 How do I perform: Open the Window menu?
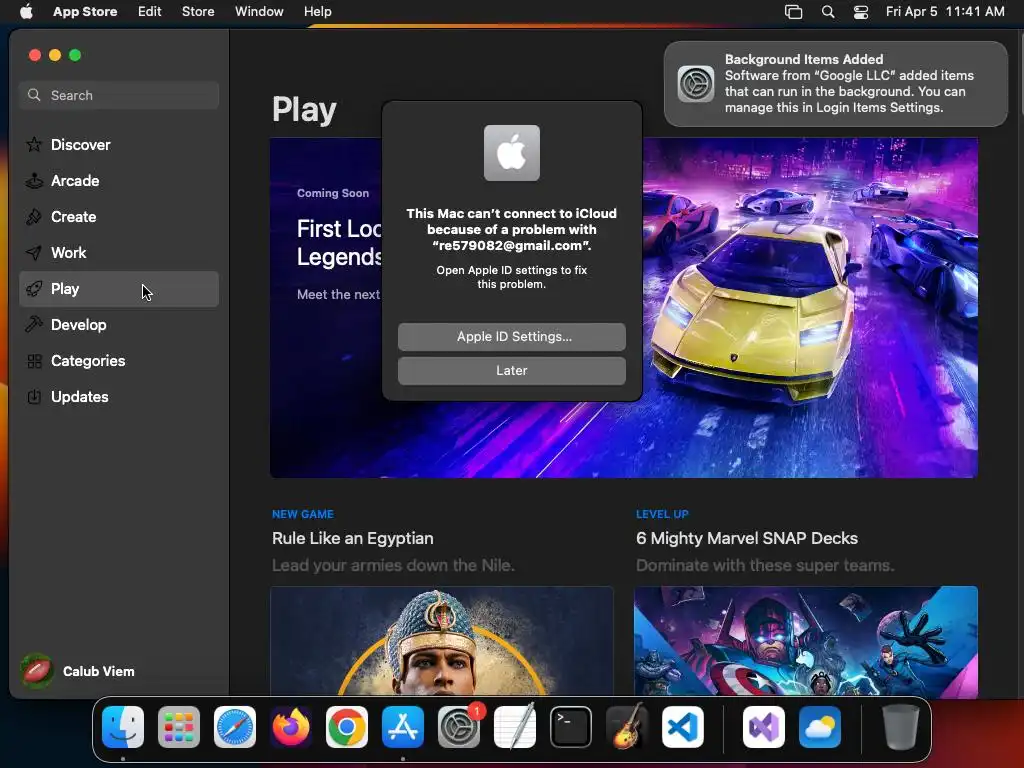pyautogui.click(x=259, y=11)
